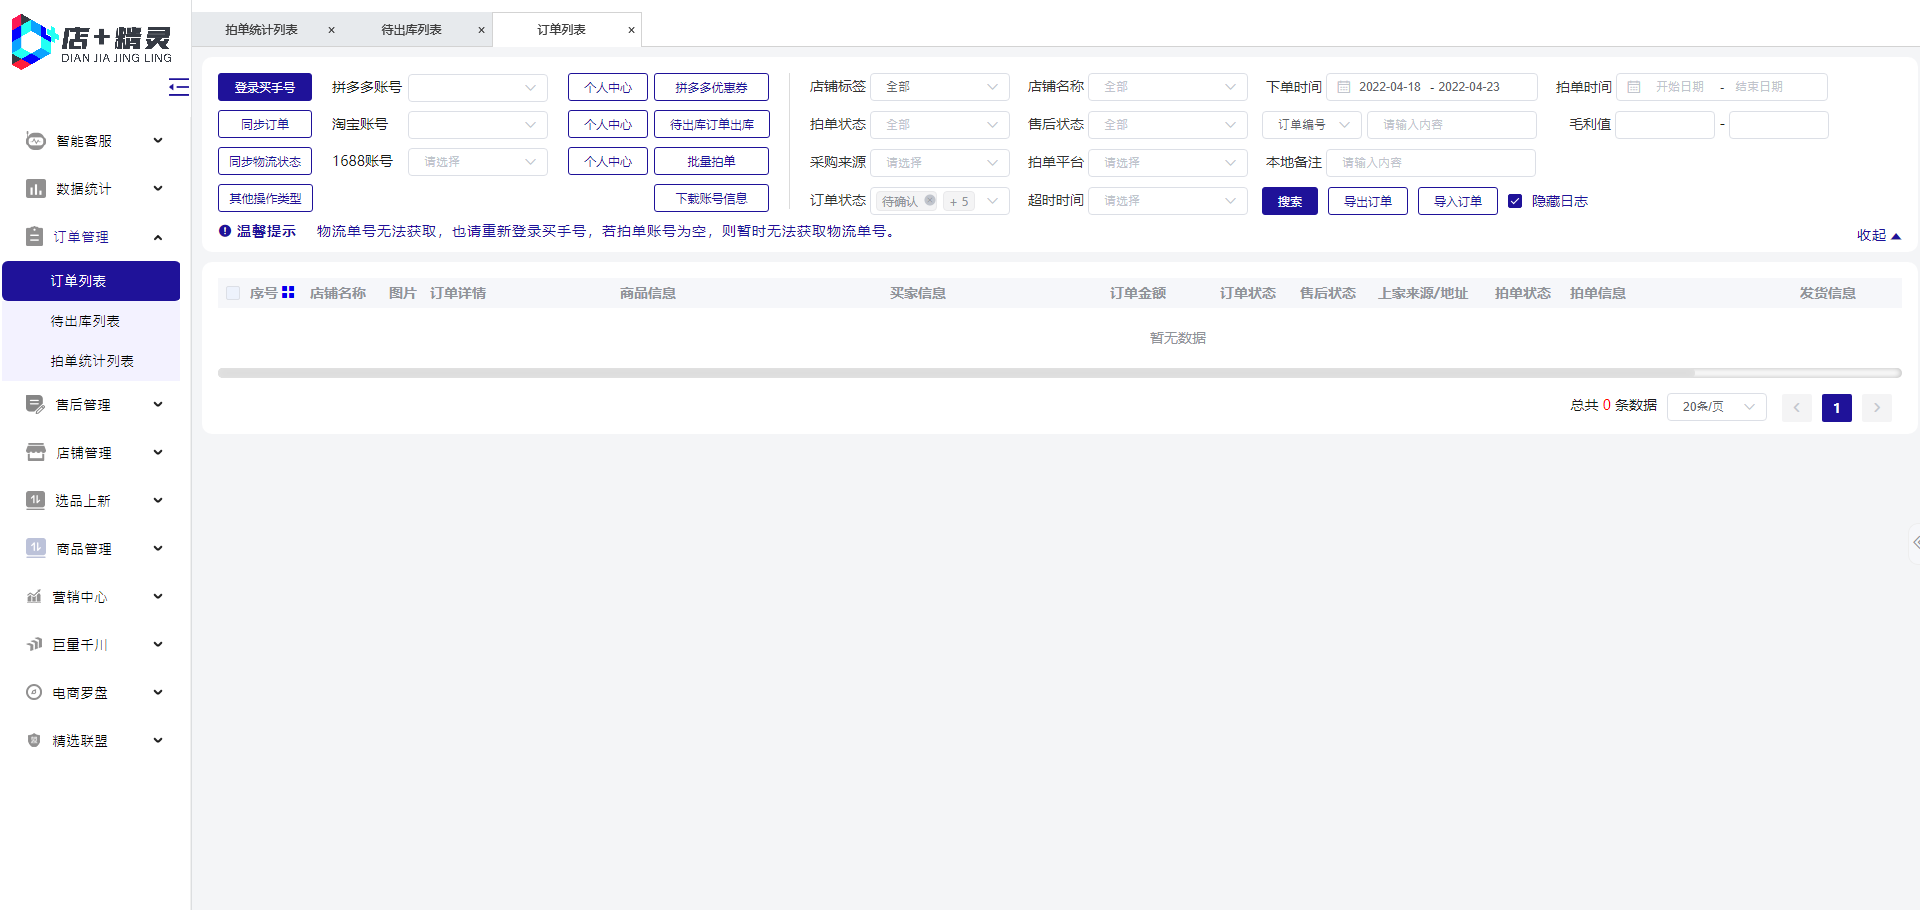Image resolution: width=1920 pixels, height=910 pixels.
Task: Remove the 待确认 tag in 订单状态 filter
Action: [x=930, y=200]
